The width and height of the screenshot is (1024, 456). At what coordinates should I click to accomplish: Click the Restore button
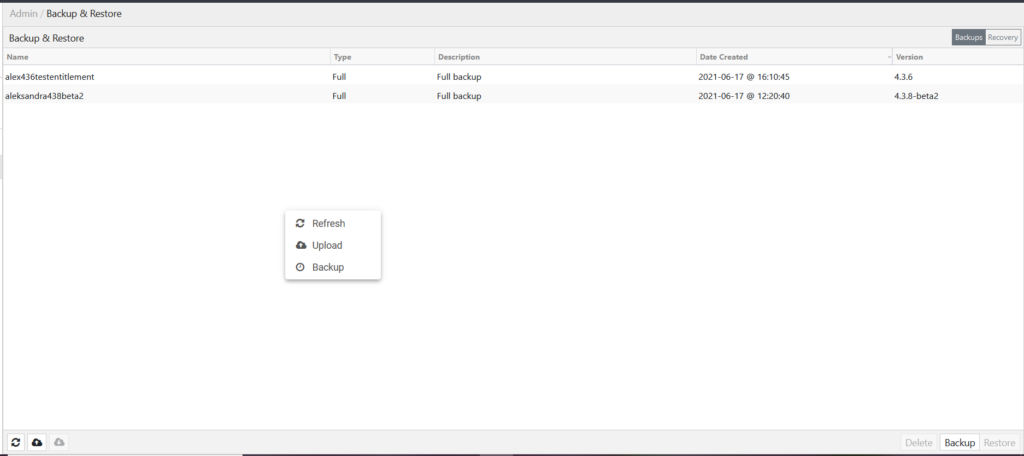pyautogui.click(x=999, y=442)
